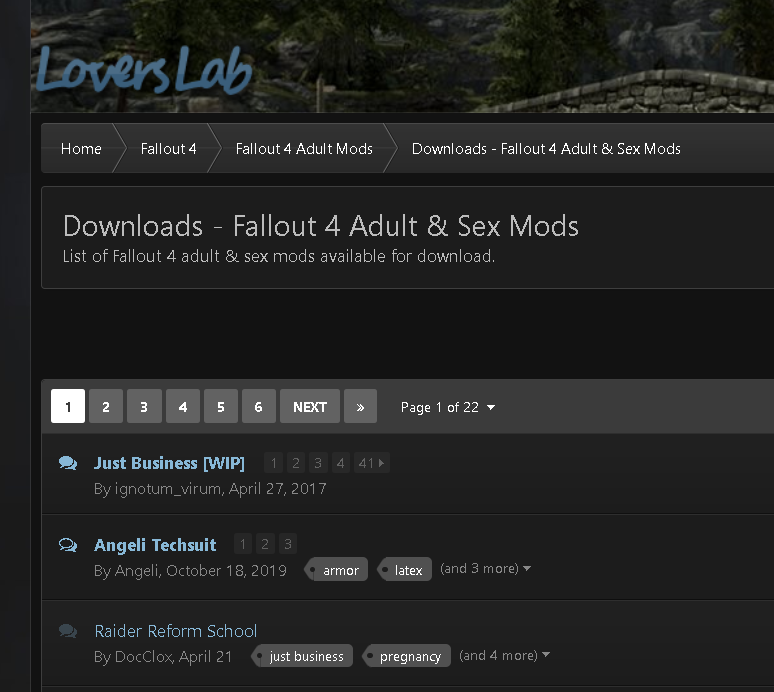Select the just business tag
The width and height of the screenshot is (774, 692).
pyautogui.click(x=302, y=656)
